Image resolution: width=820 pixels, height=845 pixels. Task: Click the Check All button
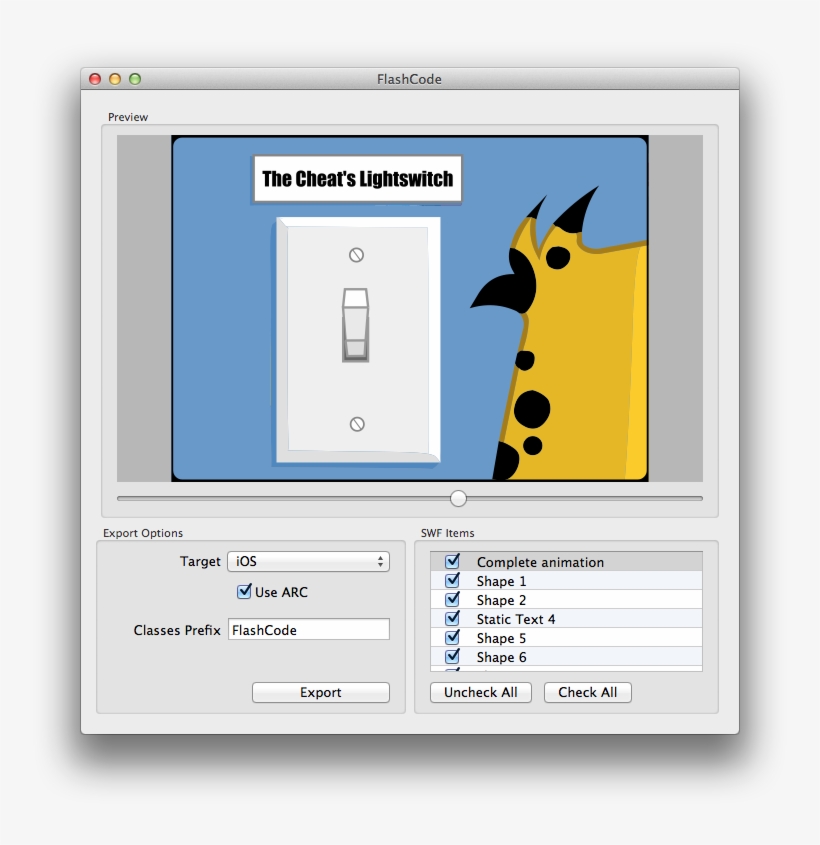[588, 692]
